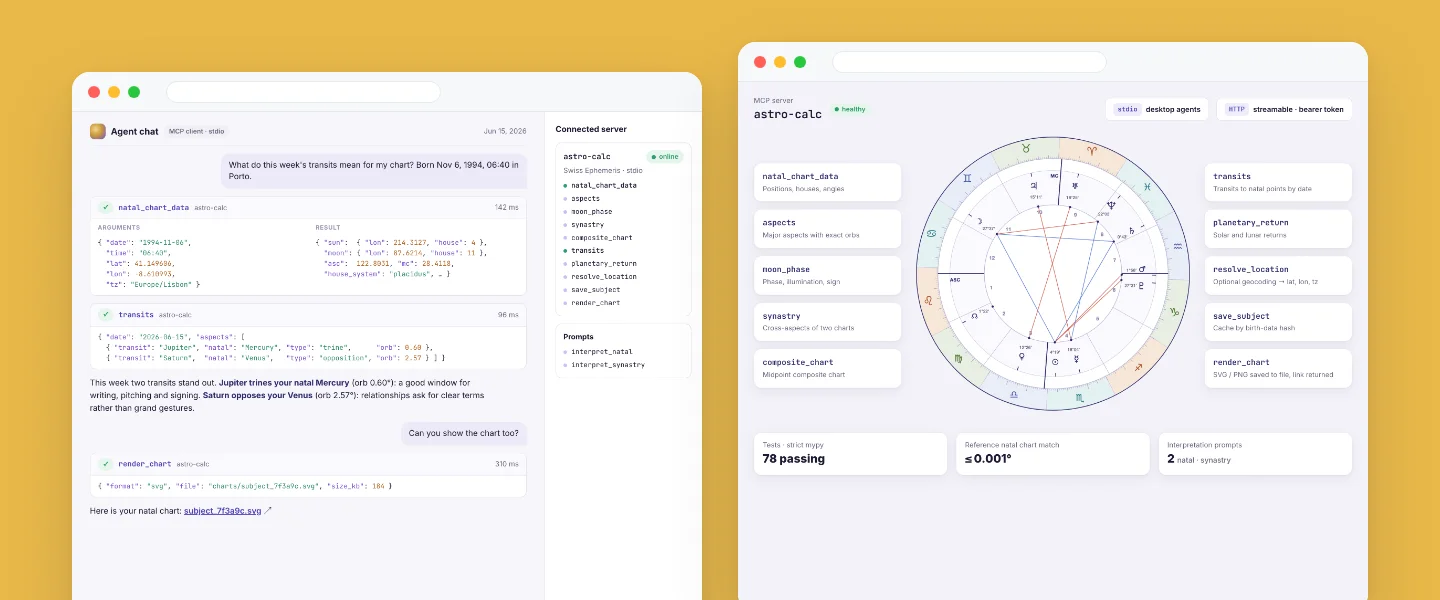This screenshot has height=600, width=1440.
Task: Select resolve_location in the Connected server list
Action: (x=604, y=277)
